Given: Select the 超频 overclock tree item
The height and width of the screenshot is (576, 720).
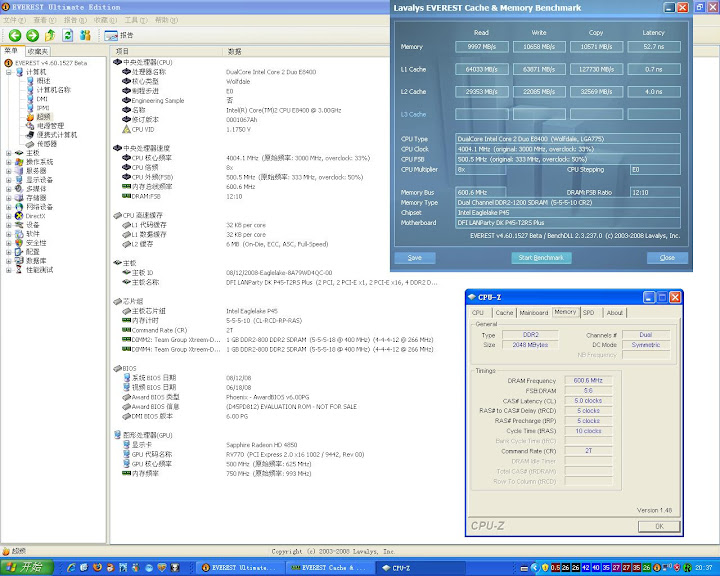Looking at the screenshot, I should 43,117.
